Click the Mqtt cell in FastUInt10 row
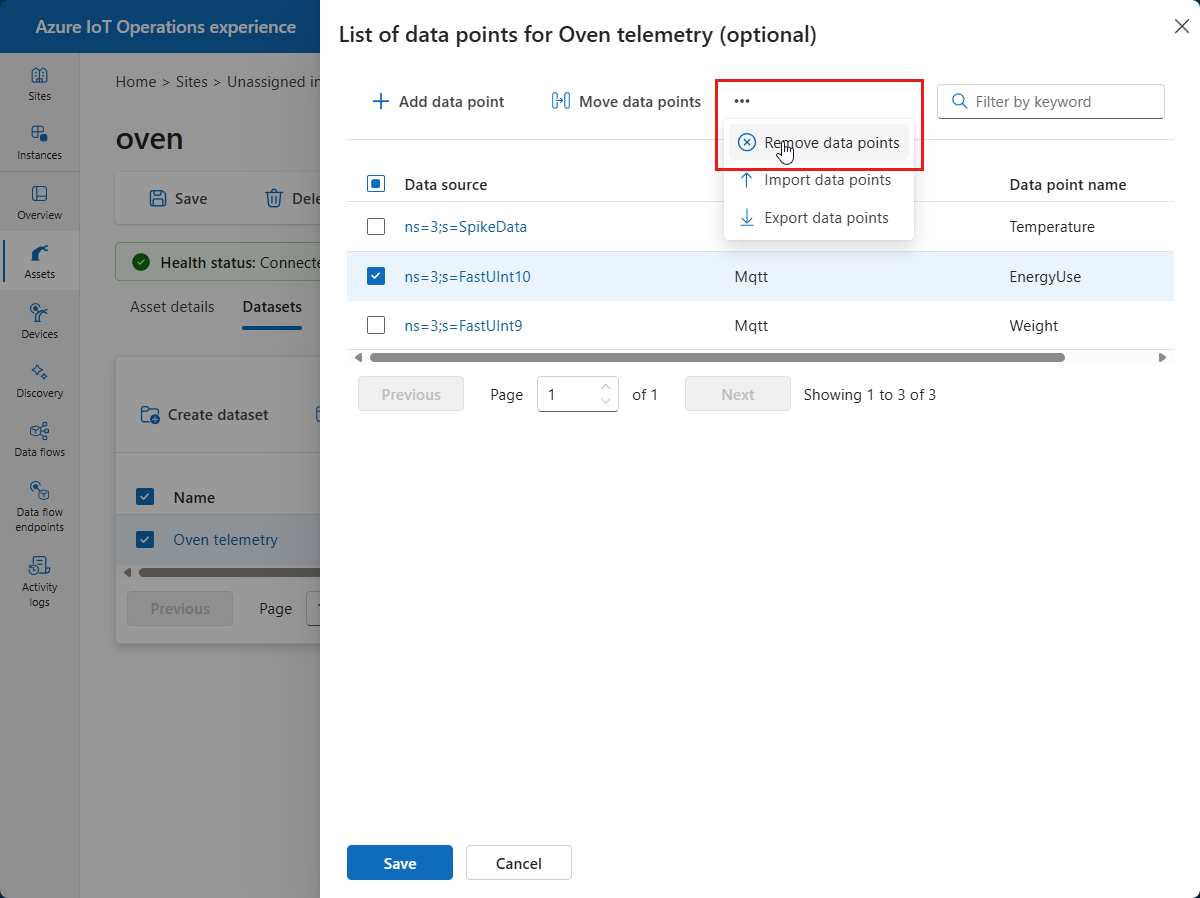The image size is (1200, 898). tap(751, 276)
